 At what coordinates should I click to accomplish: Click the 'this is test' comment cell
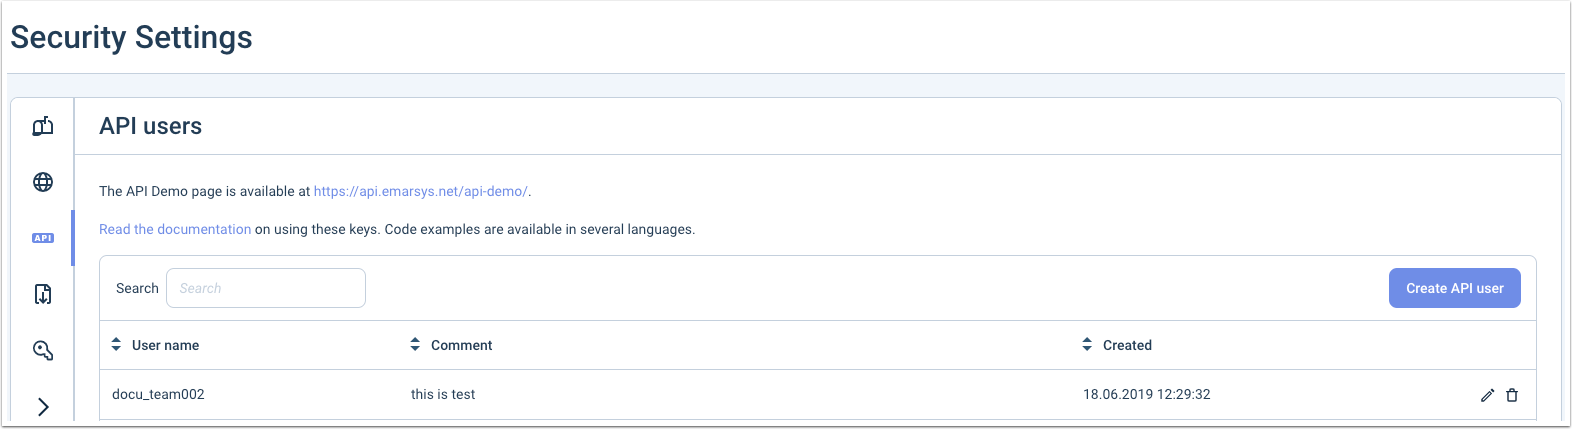(x=443, y=395)
